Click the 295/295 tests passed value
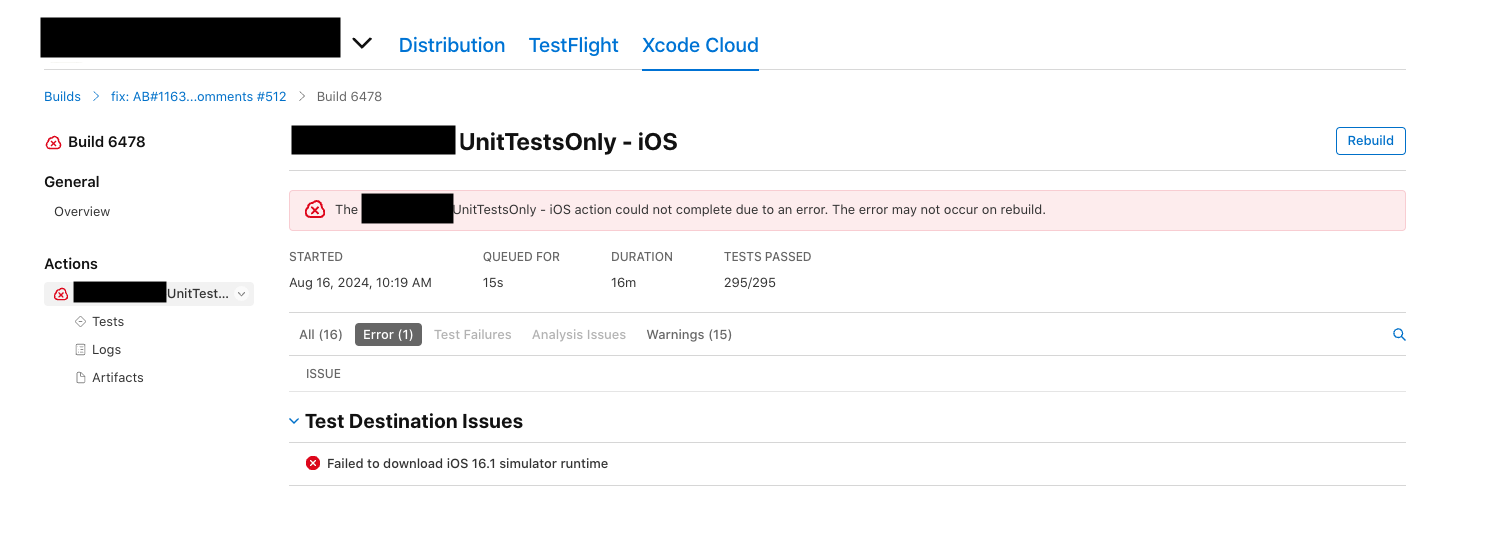Screen dimensions: 1491x533 coord(750,283)
